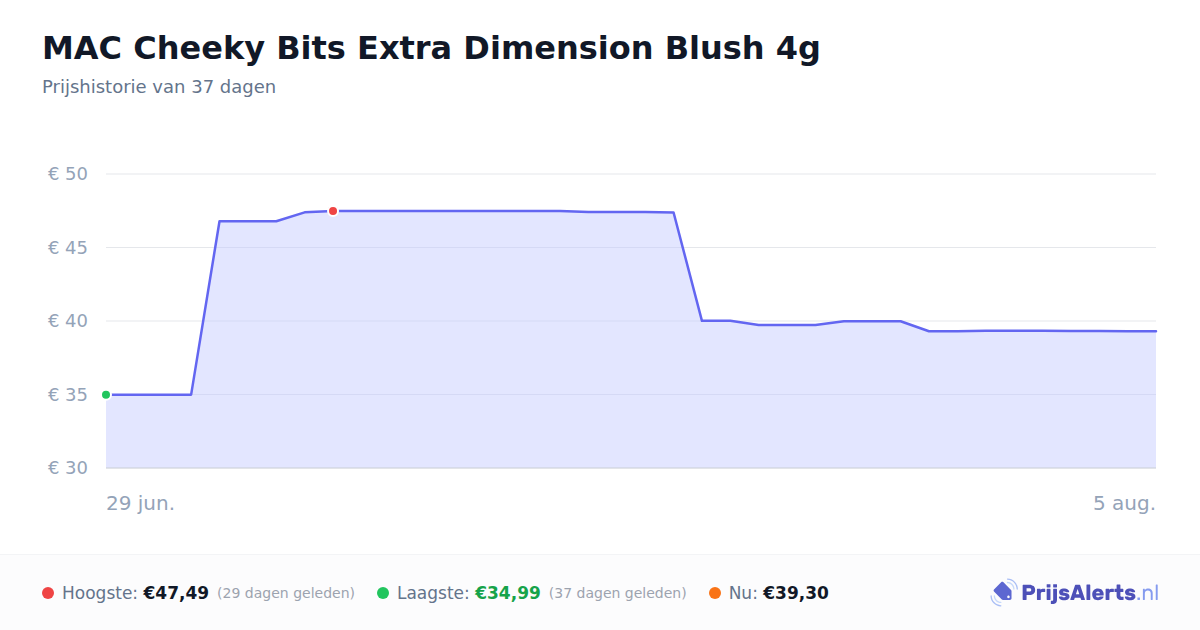Click the € 45 axis label
The height and width of the screenshot is (630, 1200).
click(68, 248)
